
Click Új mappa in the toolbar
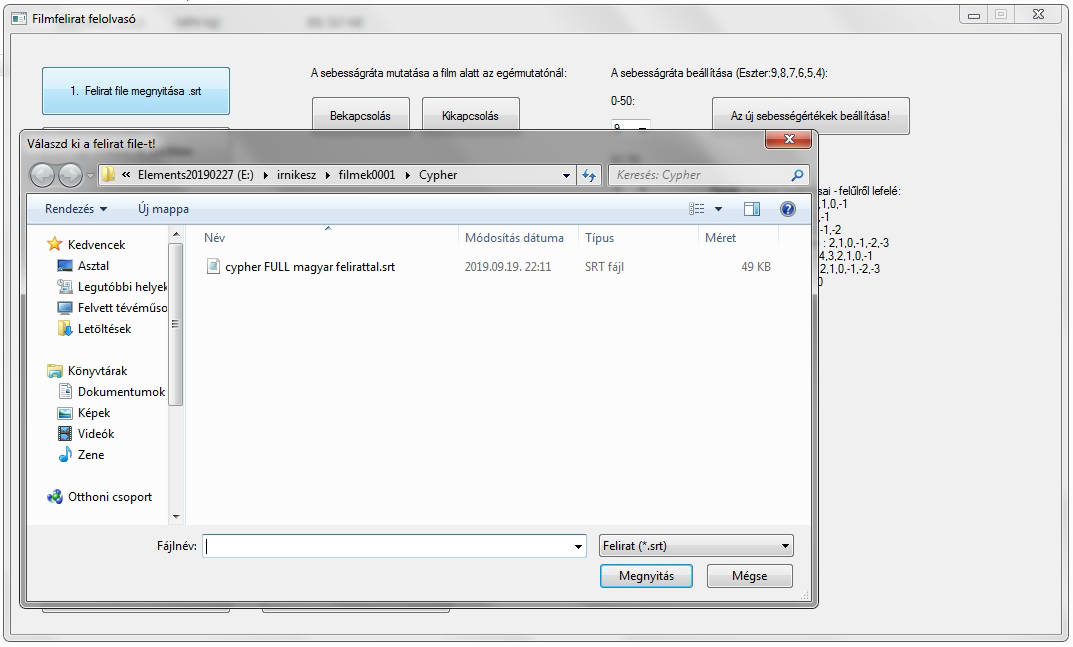[x=163, y=209]
